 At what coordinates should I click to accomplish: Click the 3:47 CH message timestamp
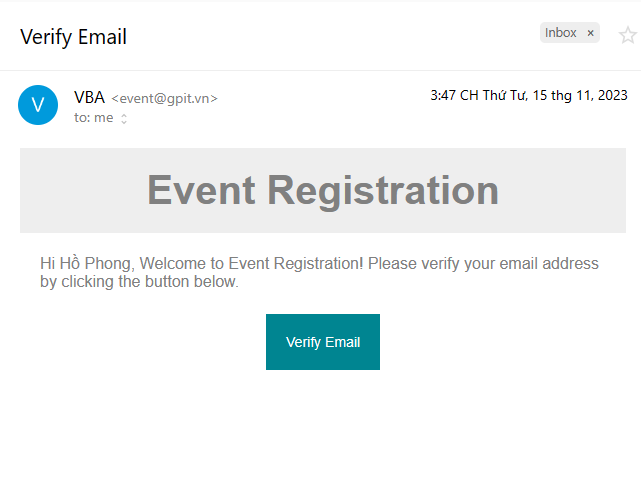point(454,96)
